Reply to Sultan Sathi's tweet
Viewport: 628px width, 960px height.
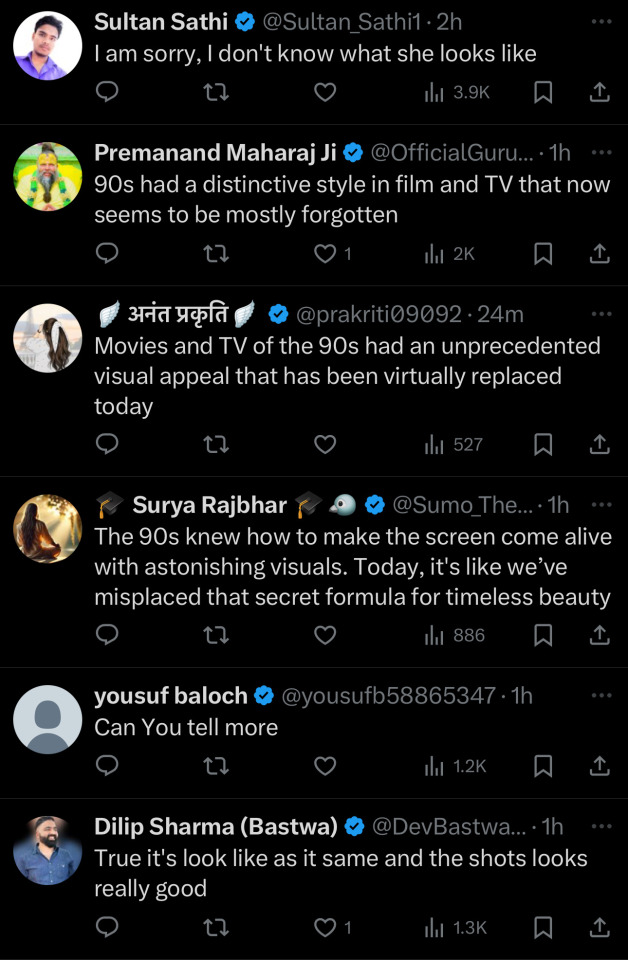[x=107, y=92]
